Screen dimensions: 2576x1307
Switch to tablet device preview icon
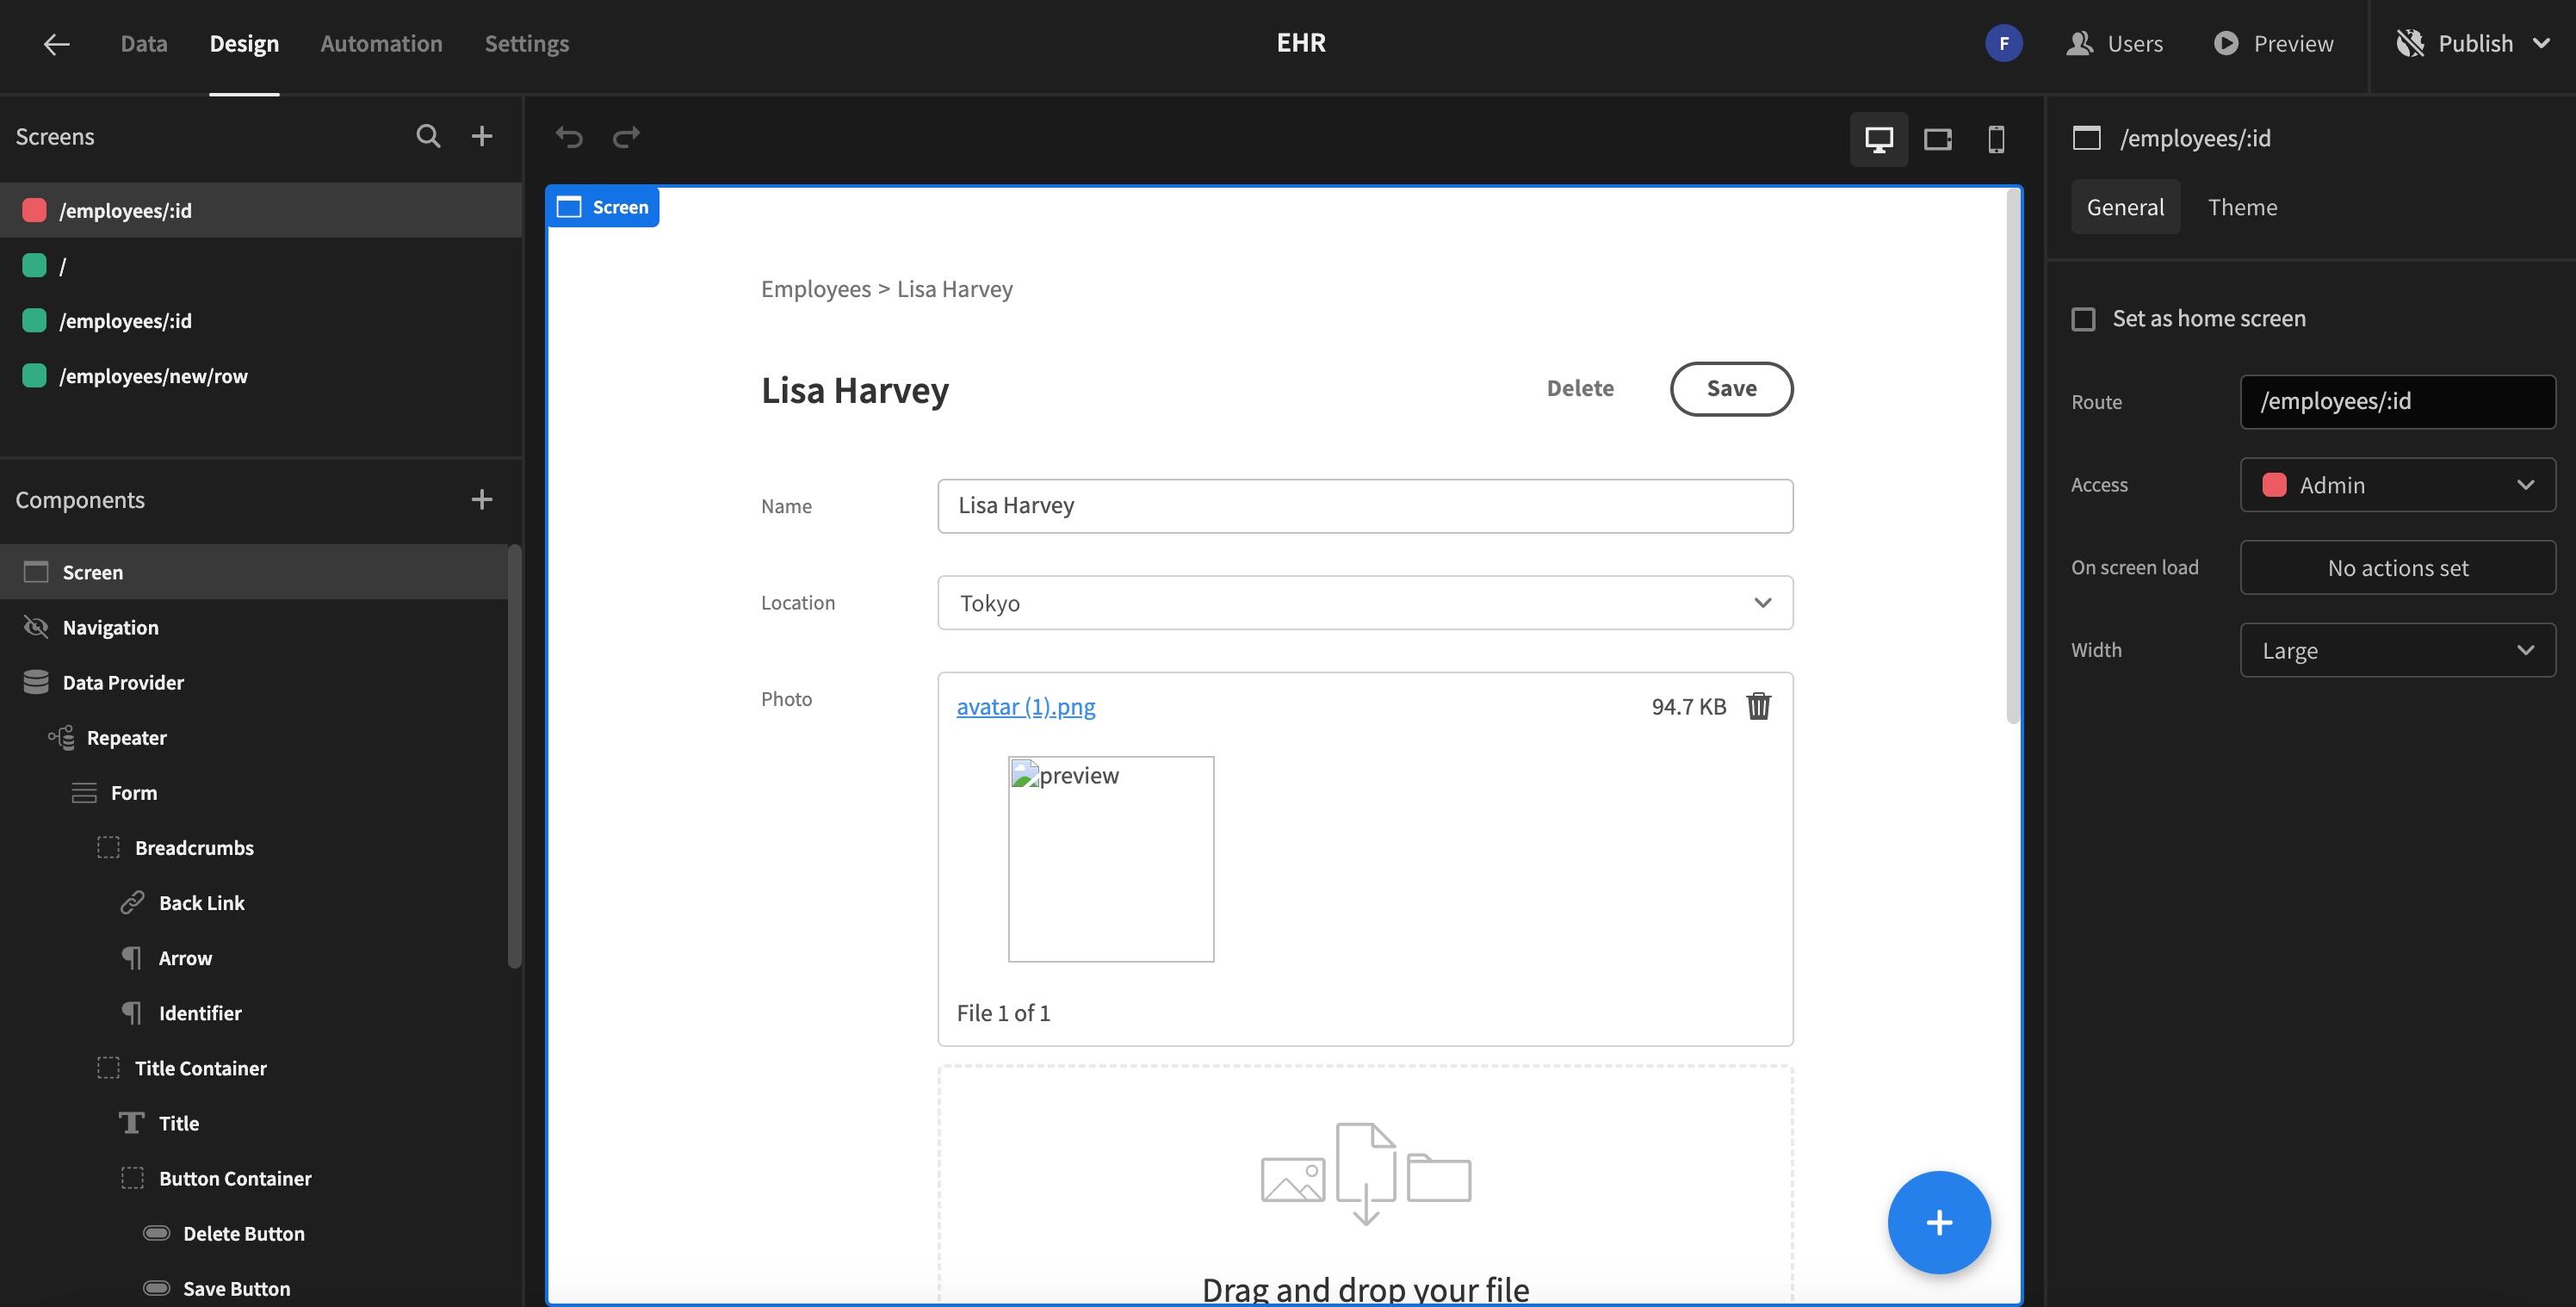pyautogui.click(x=1938, y=139)
